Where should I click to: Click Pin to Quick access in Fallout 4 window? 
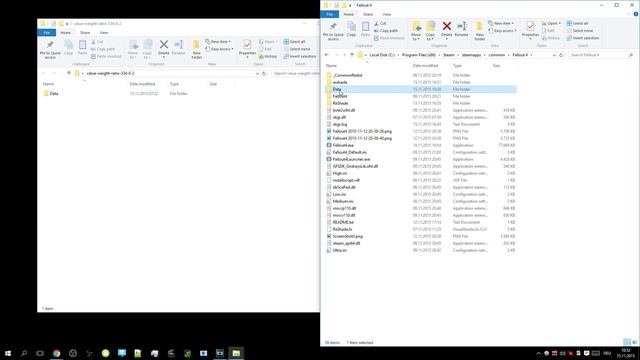click(333, 31)
